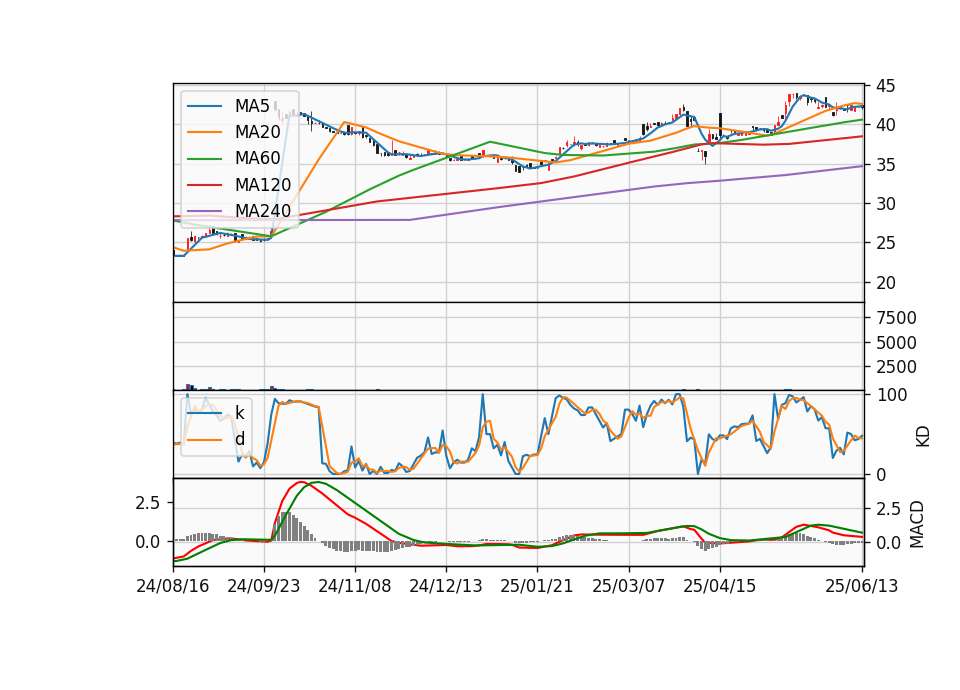Screen dimensions: 960x690
Task: Click the price axis value 35
Action: (885, 165)
